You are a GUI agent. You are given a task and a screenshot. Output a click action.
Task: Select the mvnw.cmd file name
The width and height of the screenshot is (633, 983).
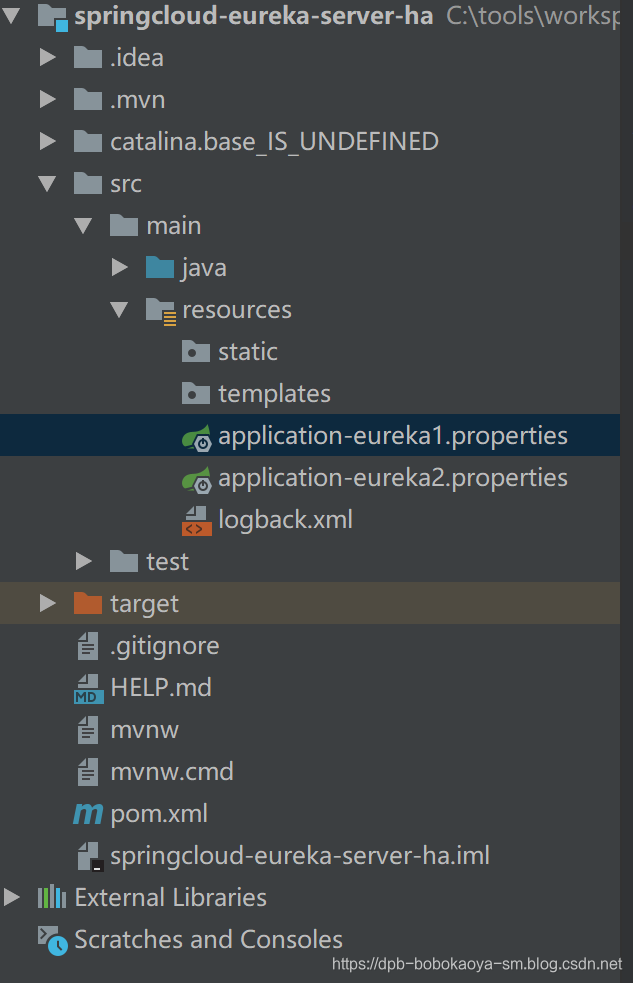click(172, 772)
